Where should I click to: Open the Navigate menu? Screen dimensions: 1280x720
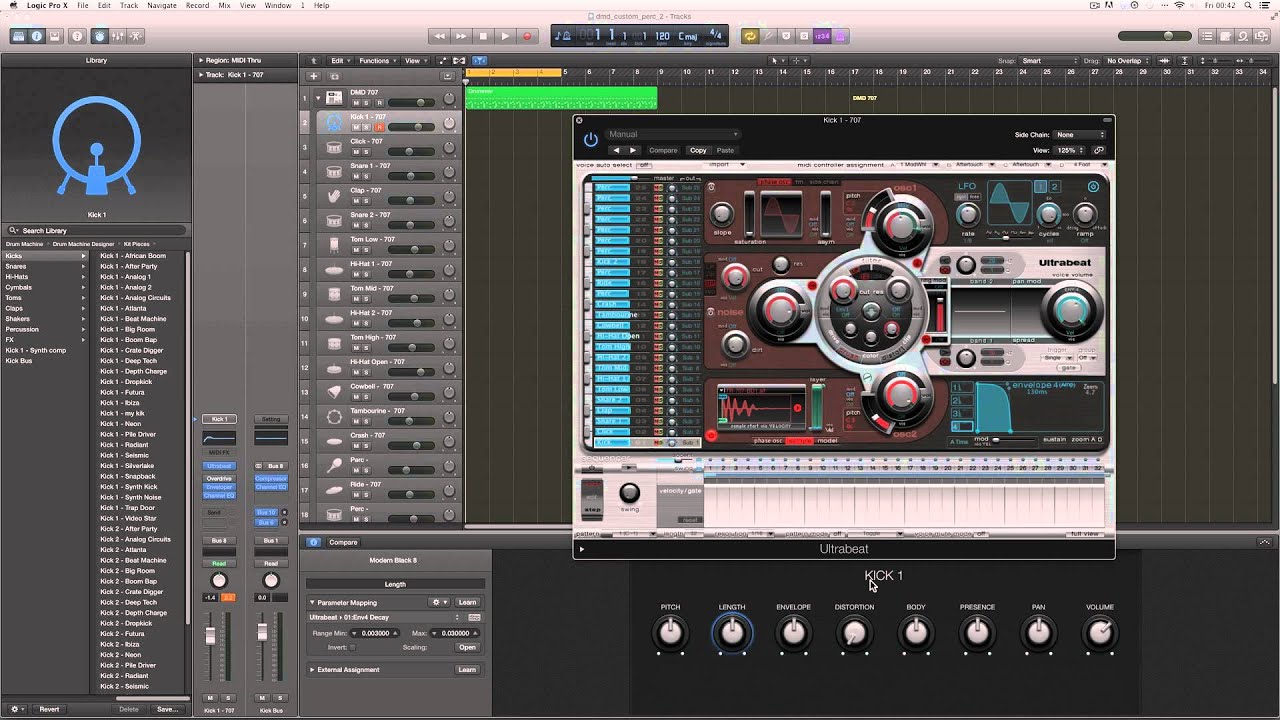click(x=162, y=5)
